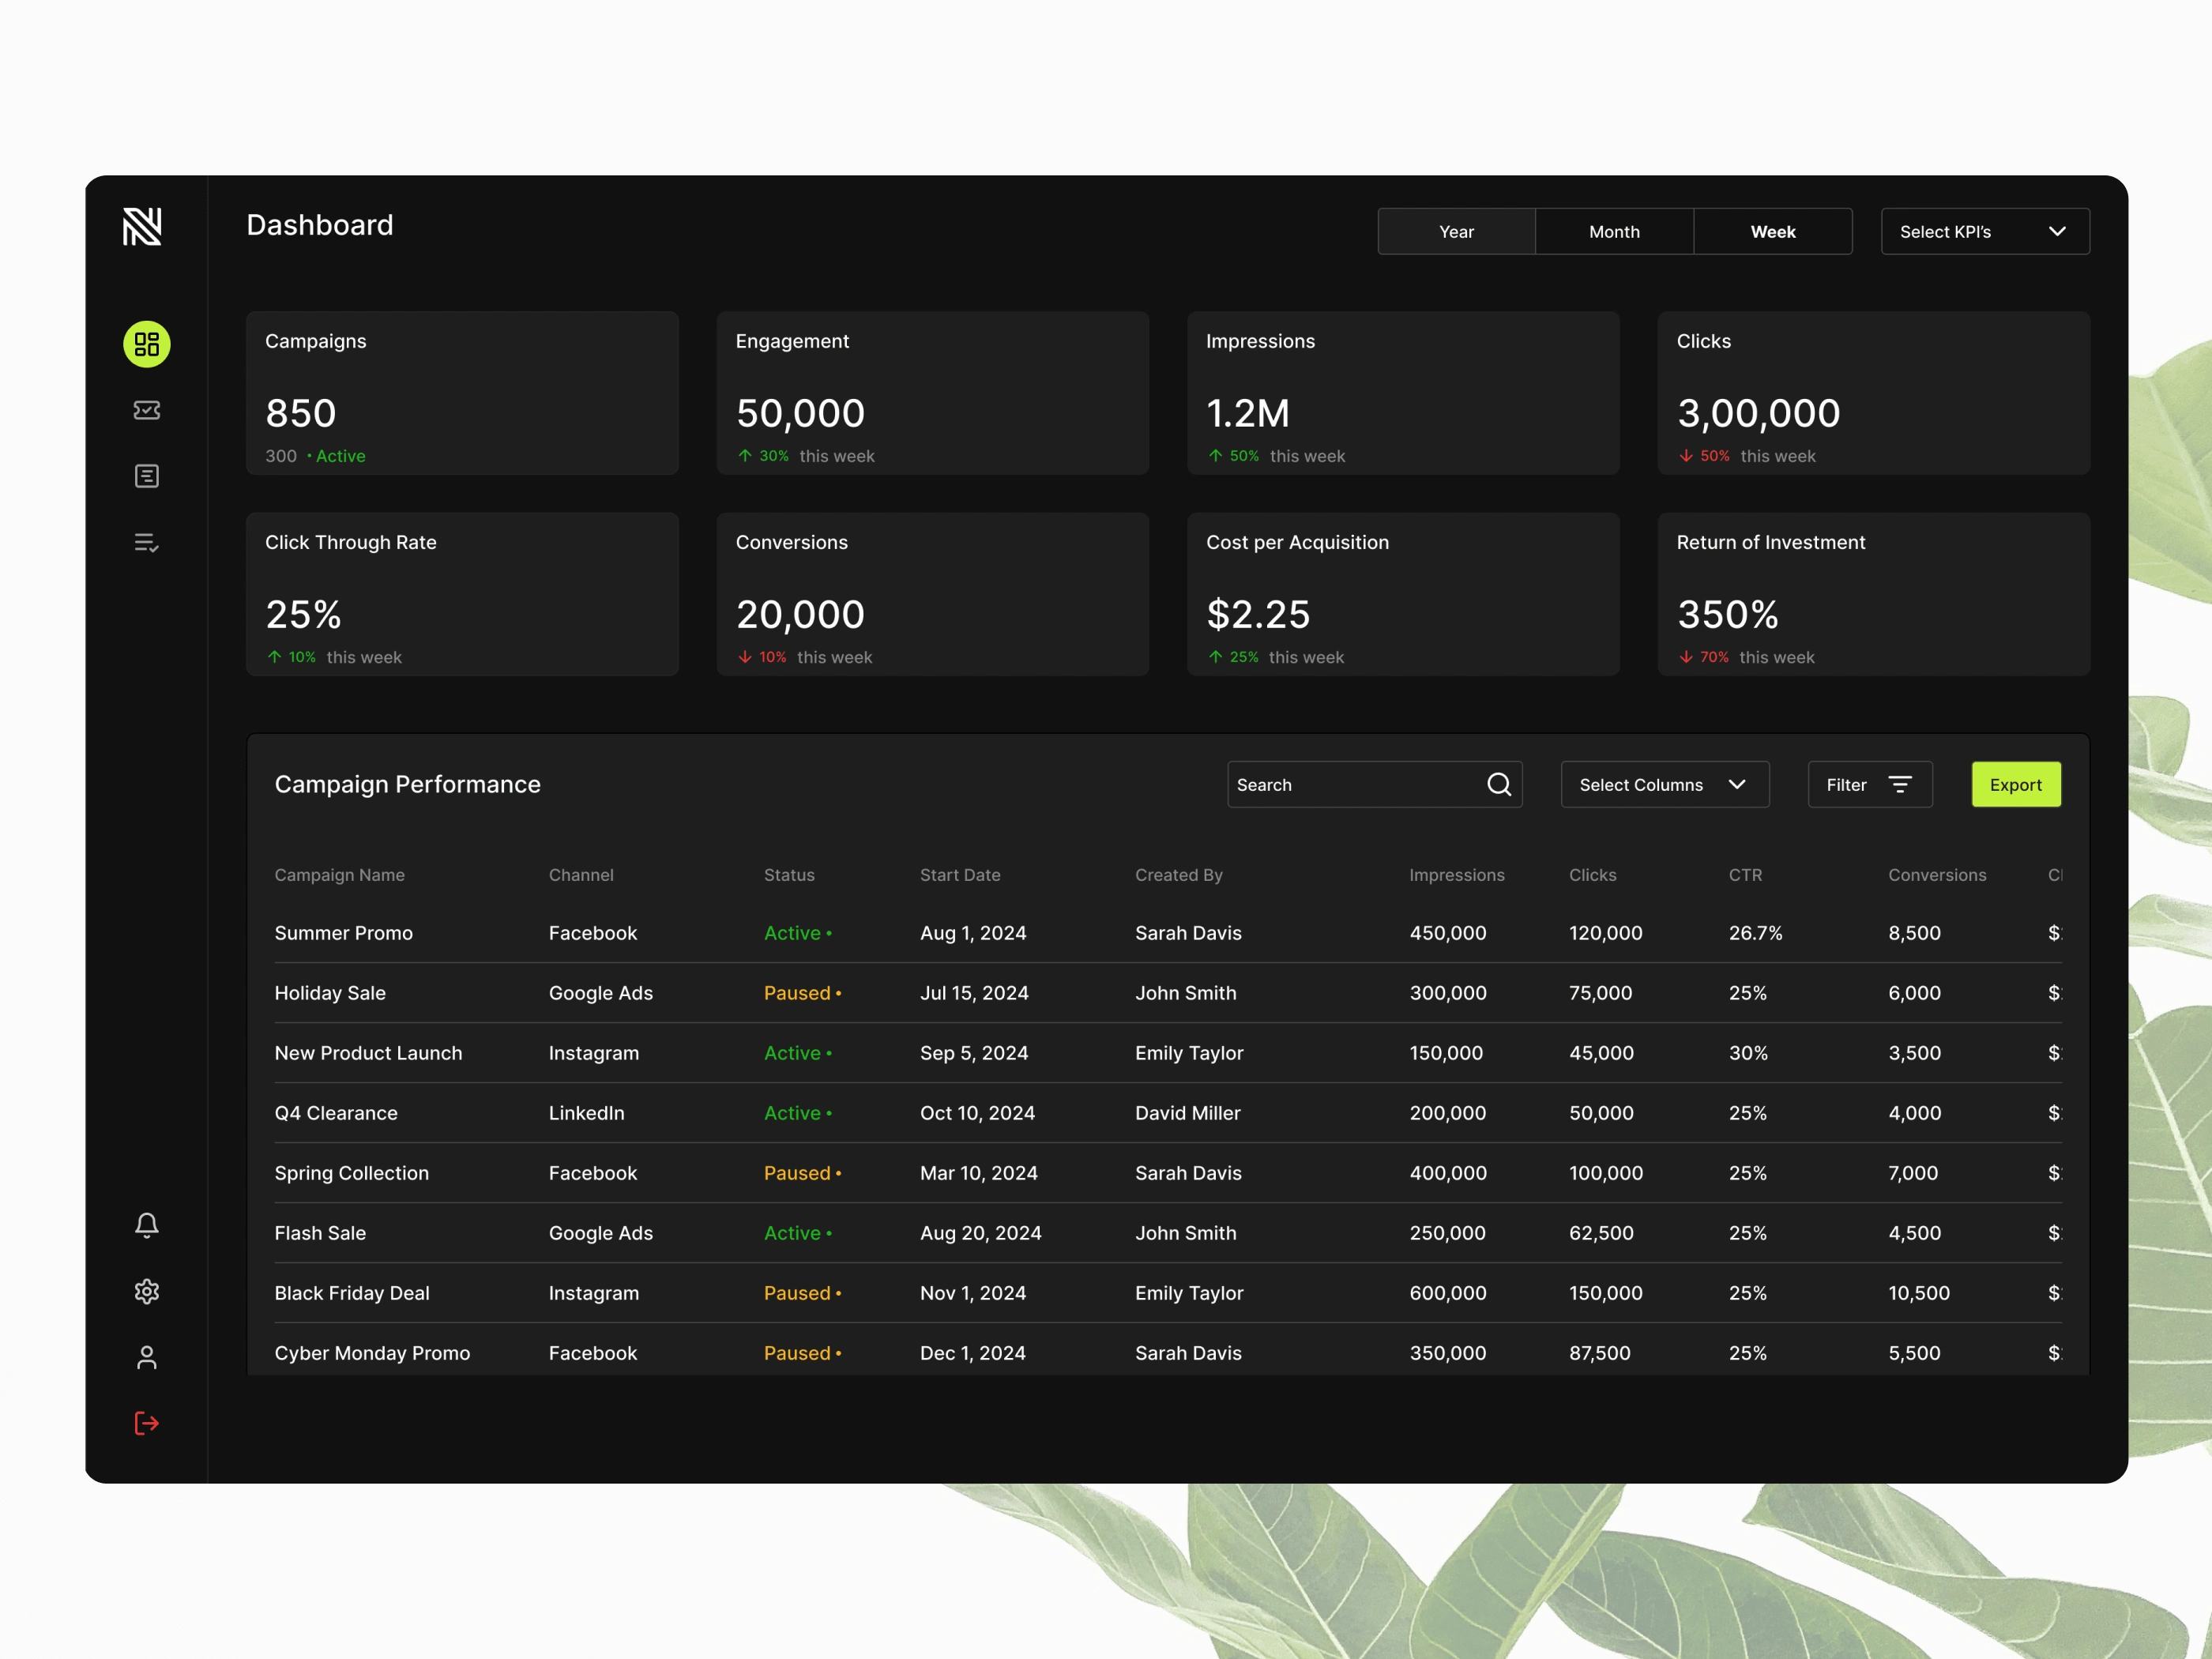Click the app logo at top left
Viewport: 2212px width, 1659px height.
point(142,227)
